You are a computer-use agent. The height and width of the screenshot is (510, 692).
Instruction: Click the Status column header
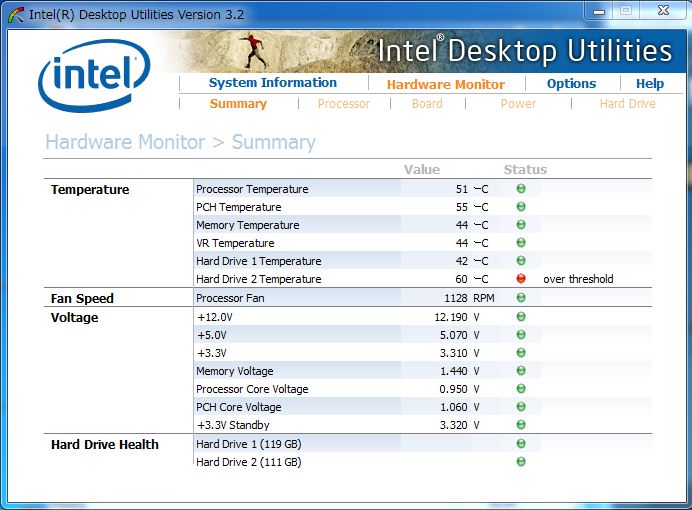[x=525, y=170]
